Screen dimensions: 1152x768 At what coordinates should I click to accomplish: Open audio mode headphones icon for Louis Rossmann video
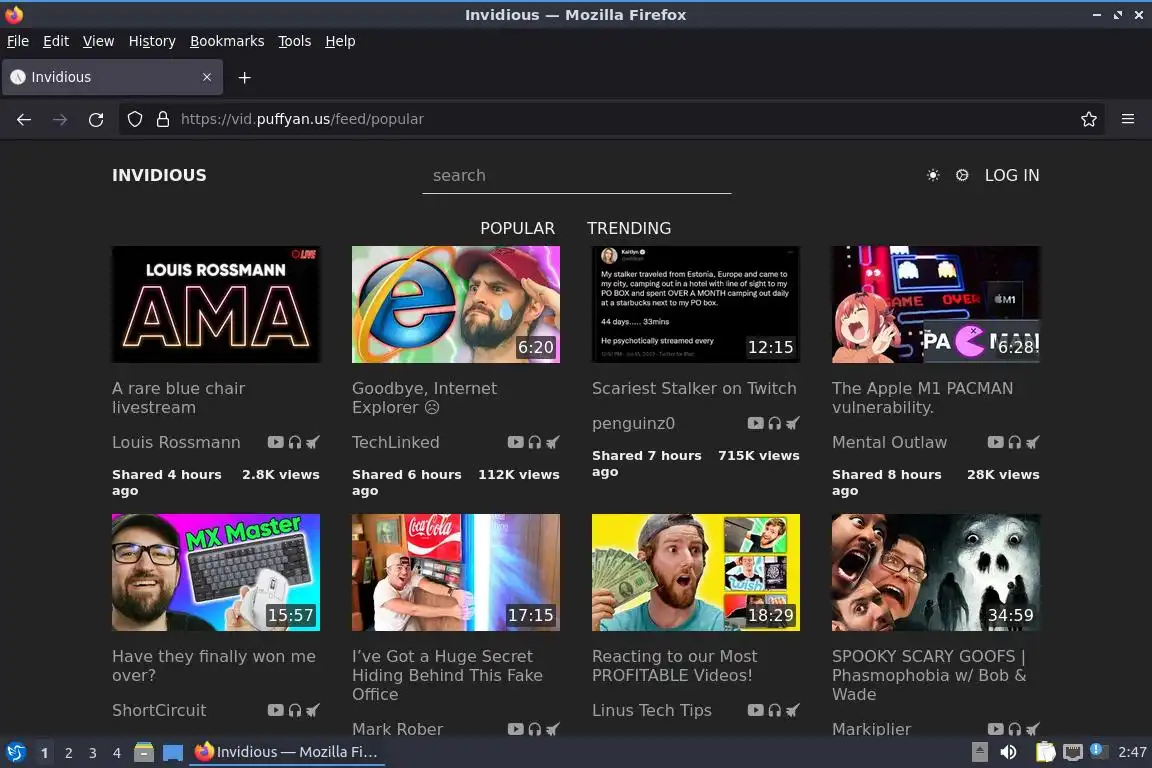(x=295, y=442)
